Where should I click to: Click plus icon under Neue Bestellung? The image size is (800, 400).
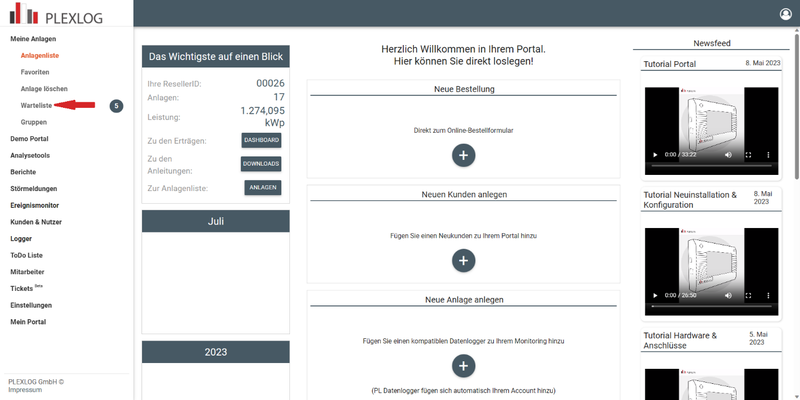coord(463,156)
